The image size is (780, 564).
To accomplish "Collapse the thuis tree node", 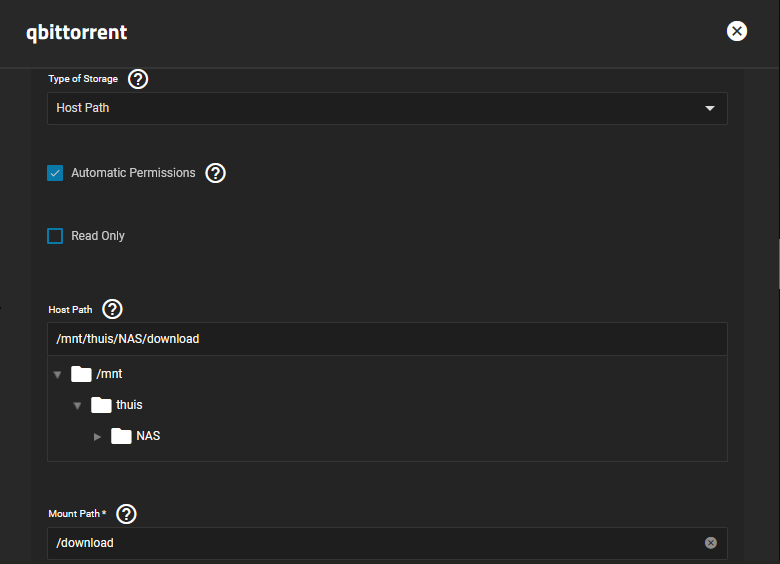I will coord(78,406).
